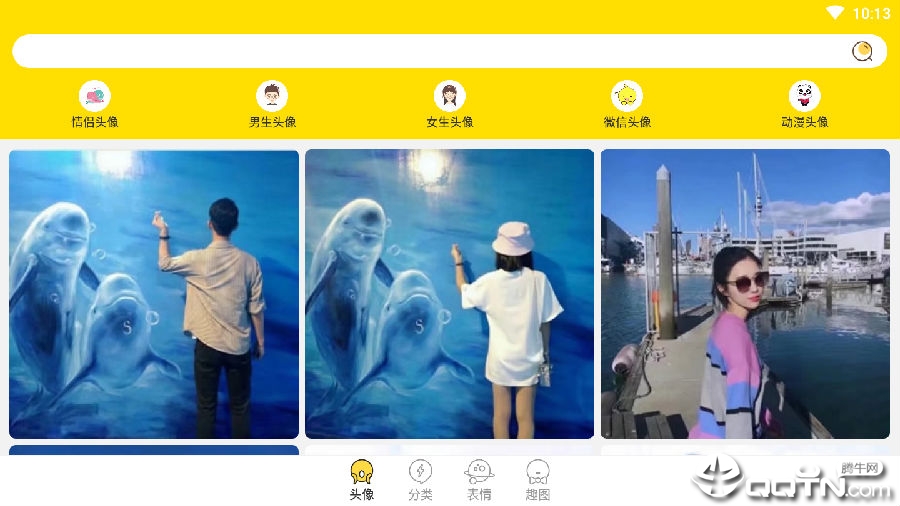Image resolution: width=900 pixels, height=506 pixels.
Task: Open the 情侣头像 category icon
Action: pos(95,96)
